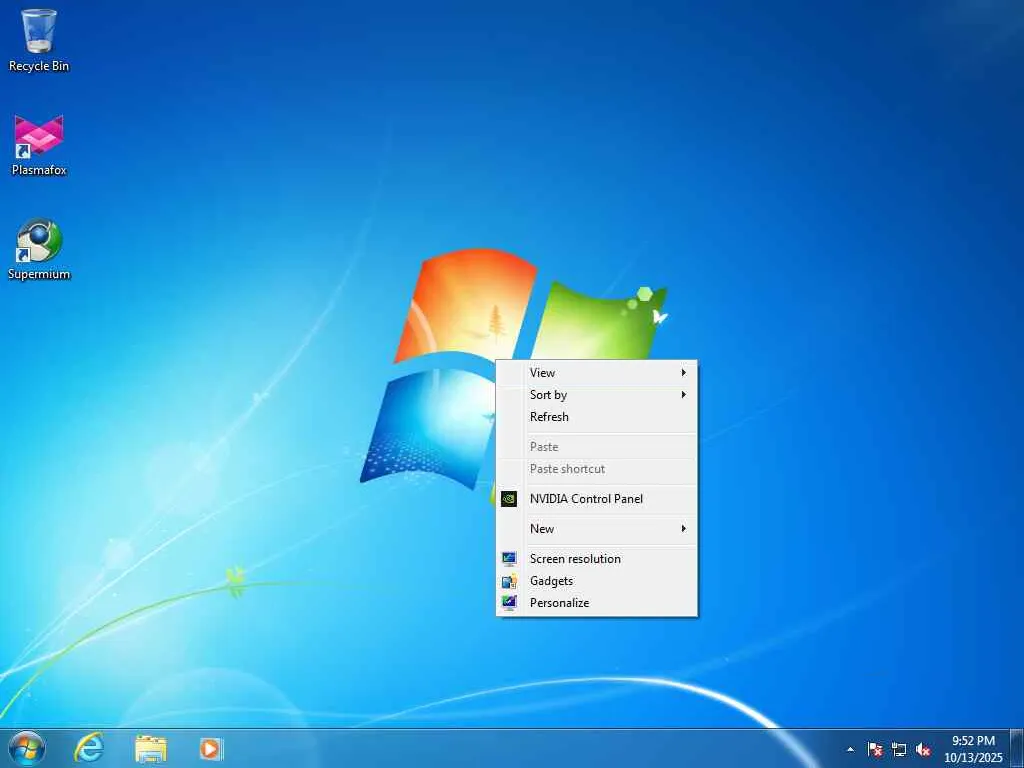1024x768 pixels.
Task: Select Screen resolution in context menu
Action: (x=597, y=558)
